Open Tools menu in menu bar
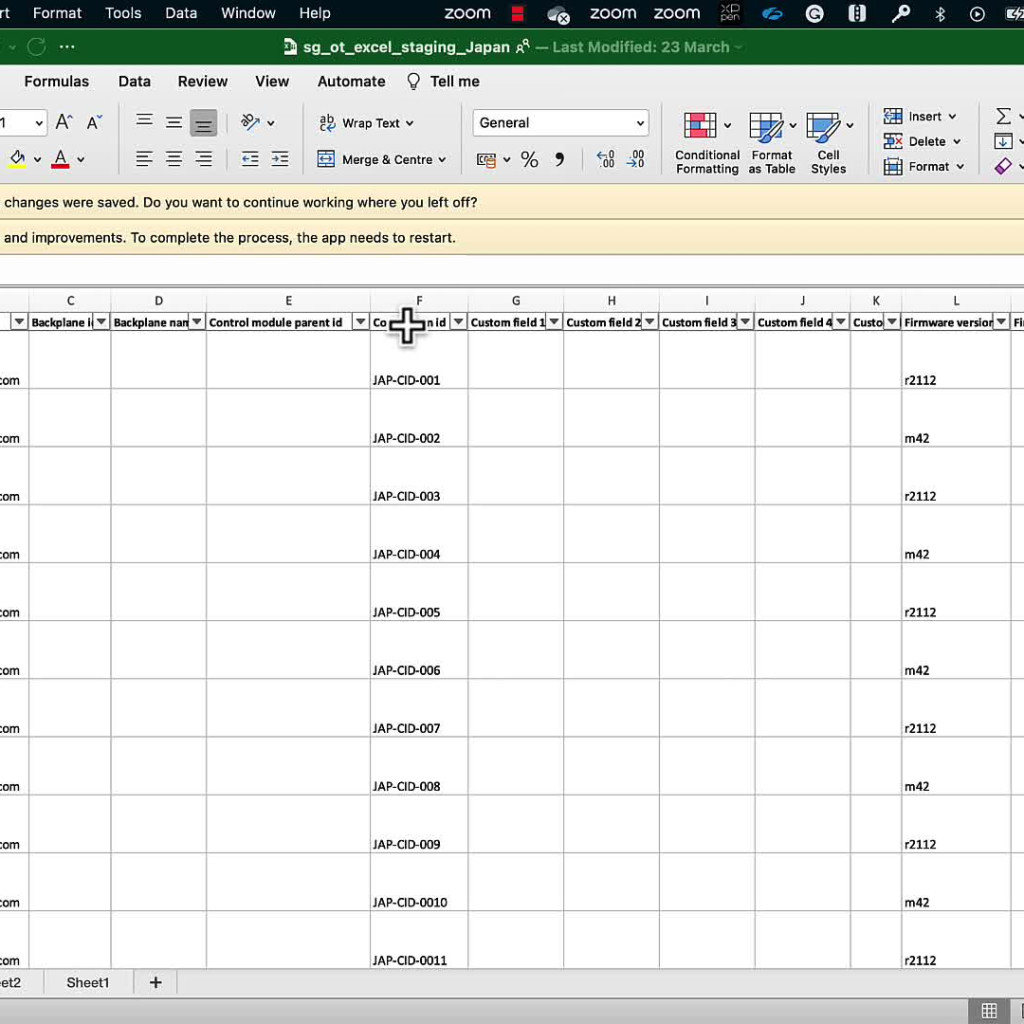The height and width of the screenshot is (1024, 1024). (x=123, y=13)
